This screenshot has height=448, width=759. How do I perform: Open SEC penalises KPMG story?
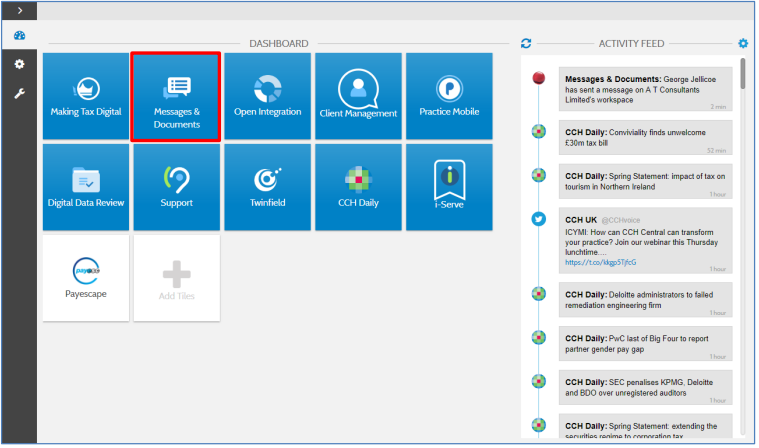[645, 388]
